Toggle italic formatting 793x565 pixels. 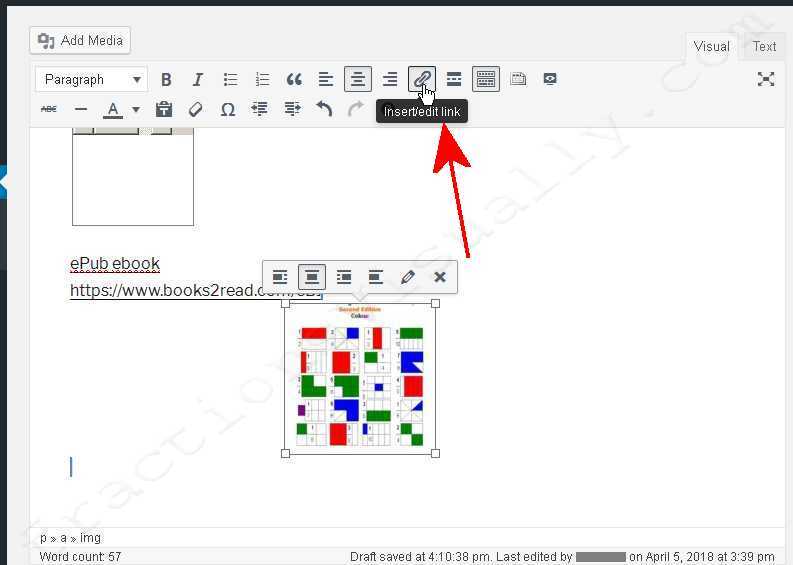[x=198, y=79]
